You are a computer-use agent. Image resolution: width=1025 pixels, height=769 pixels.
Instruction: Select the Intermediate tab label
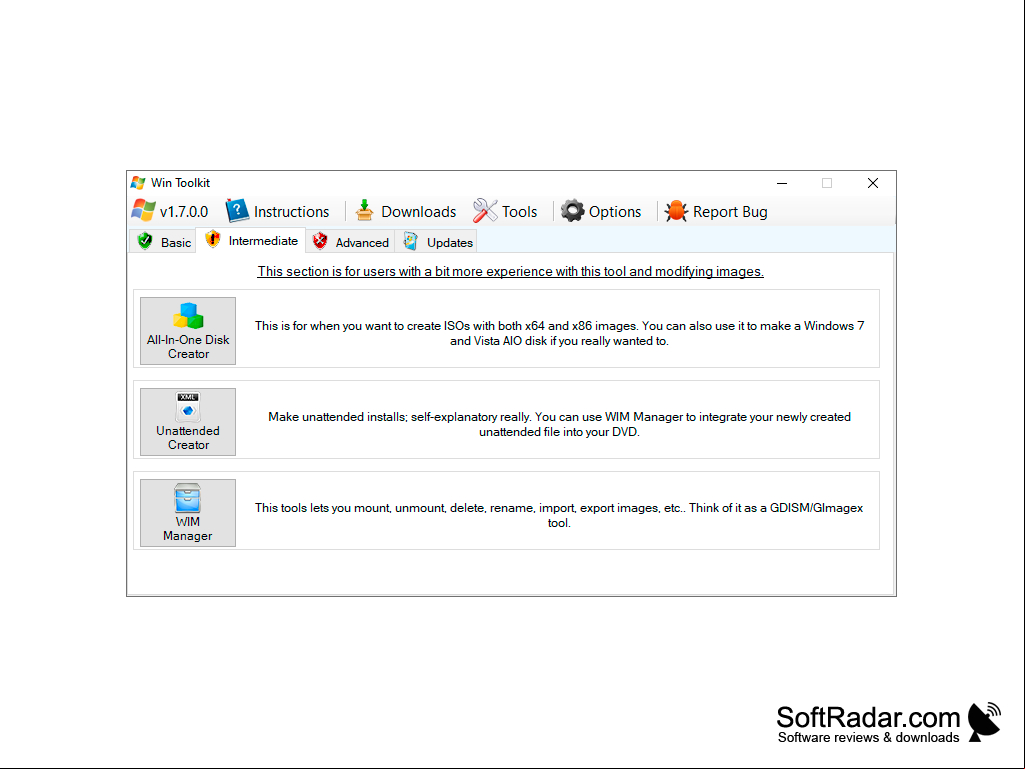point(263,241)
